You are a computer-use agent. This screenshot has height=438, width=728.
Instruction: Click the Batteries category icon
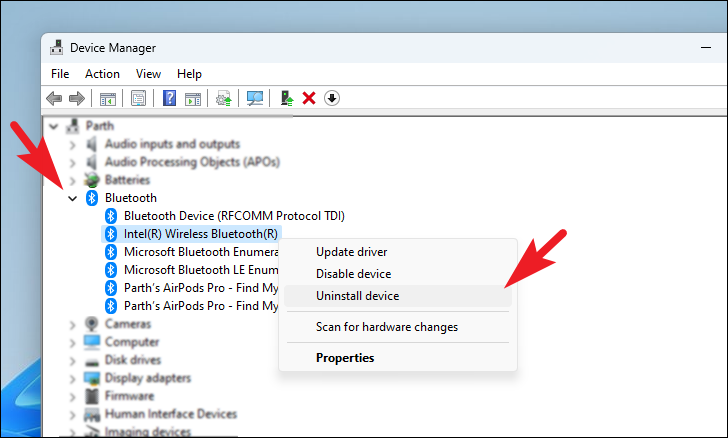92,180
